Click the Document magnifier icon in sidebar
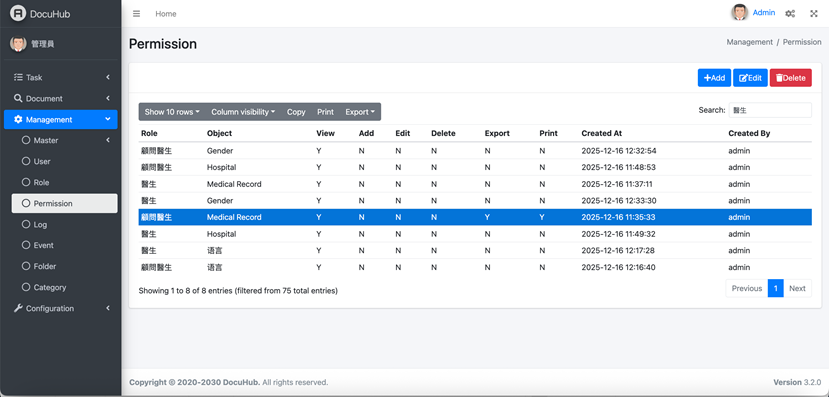829x397 pixels. [19, 98]
